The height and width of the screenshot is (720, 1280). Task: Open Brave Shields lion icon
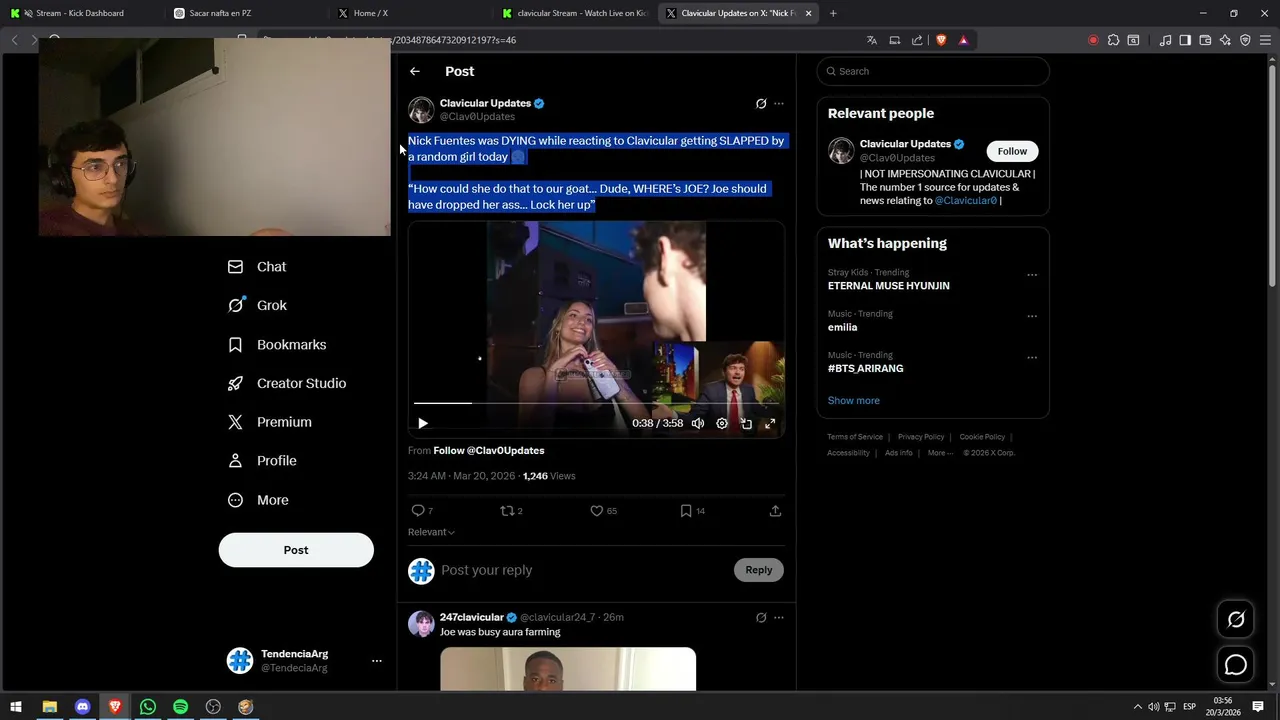pyautogui.click(x=941, y=40)
